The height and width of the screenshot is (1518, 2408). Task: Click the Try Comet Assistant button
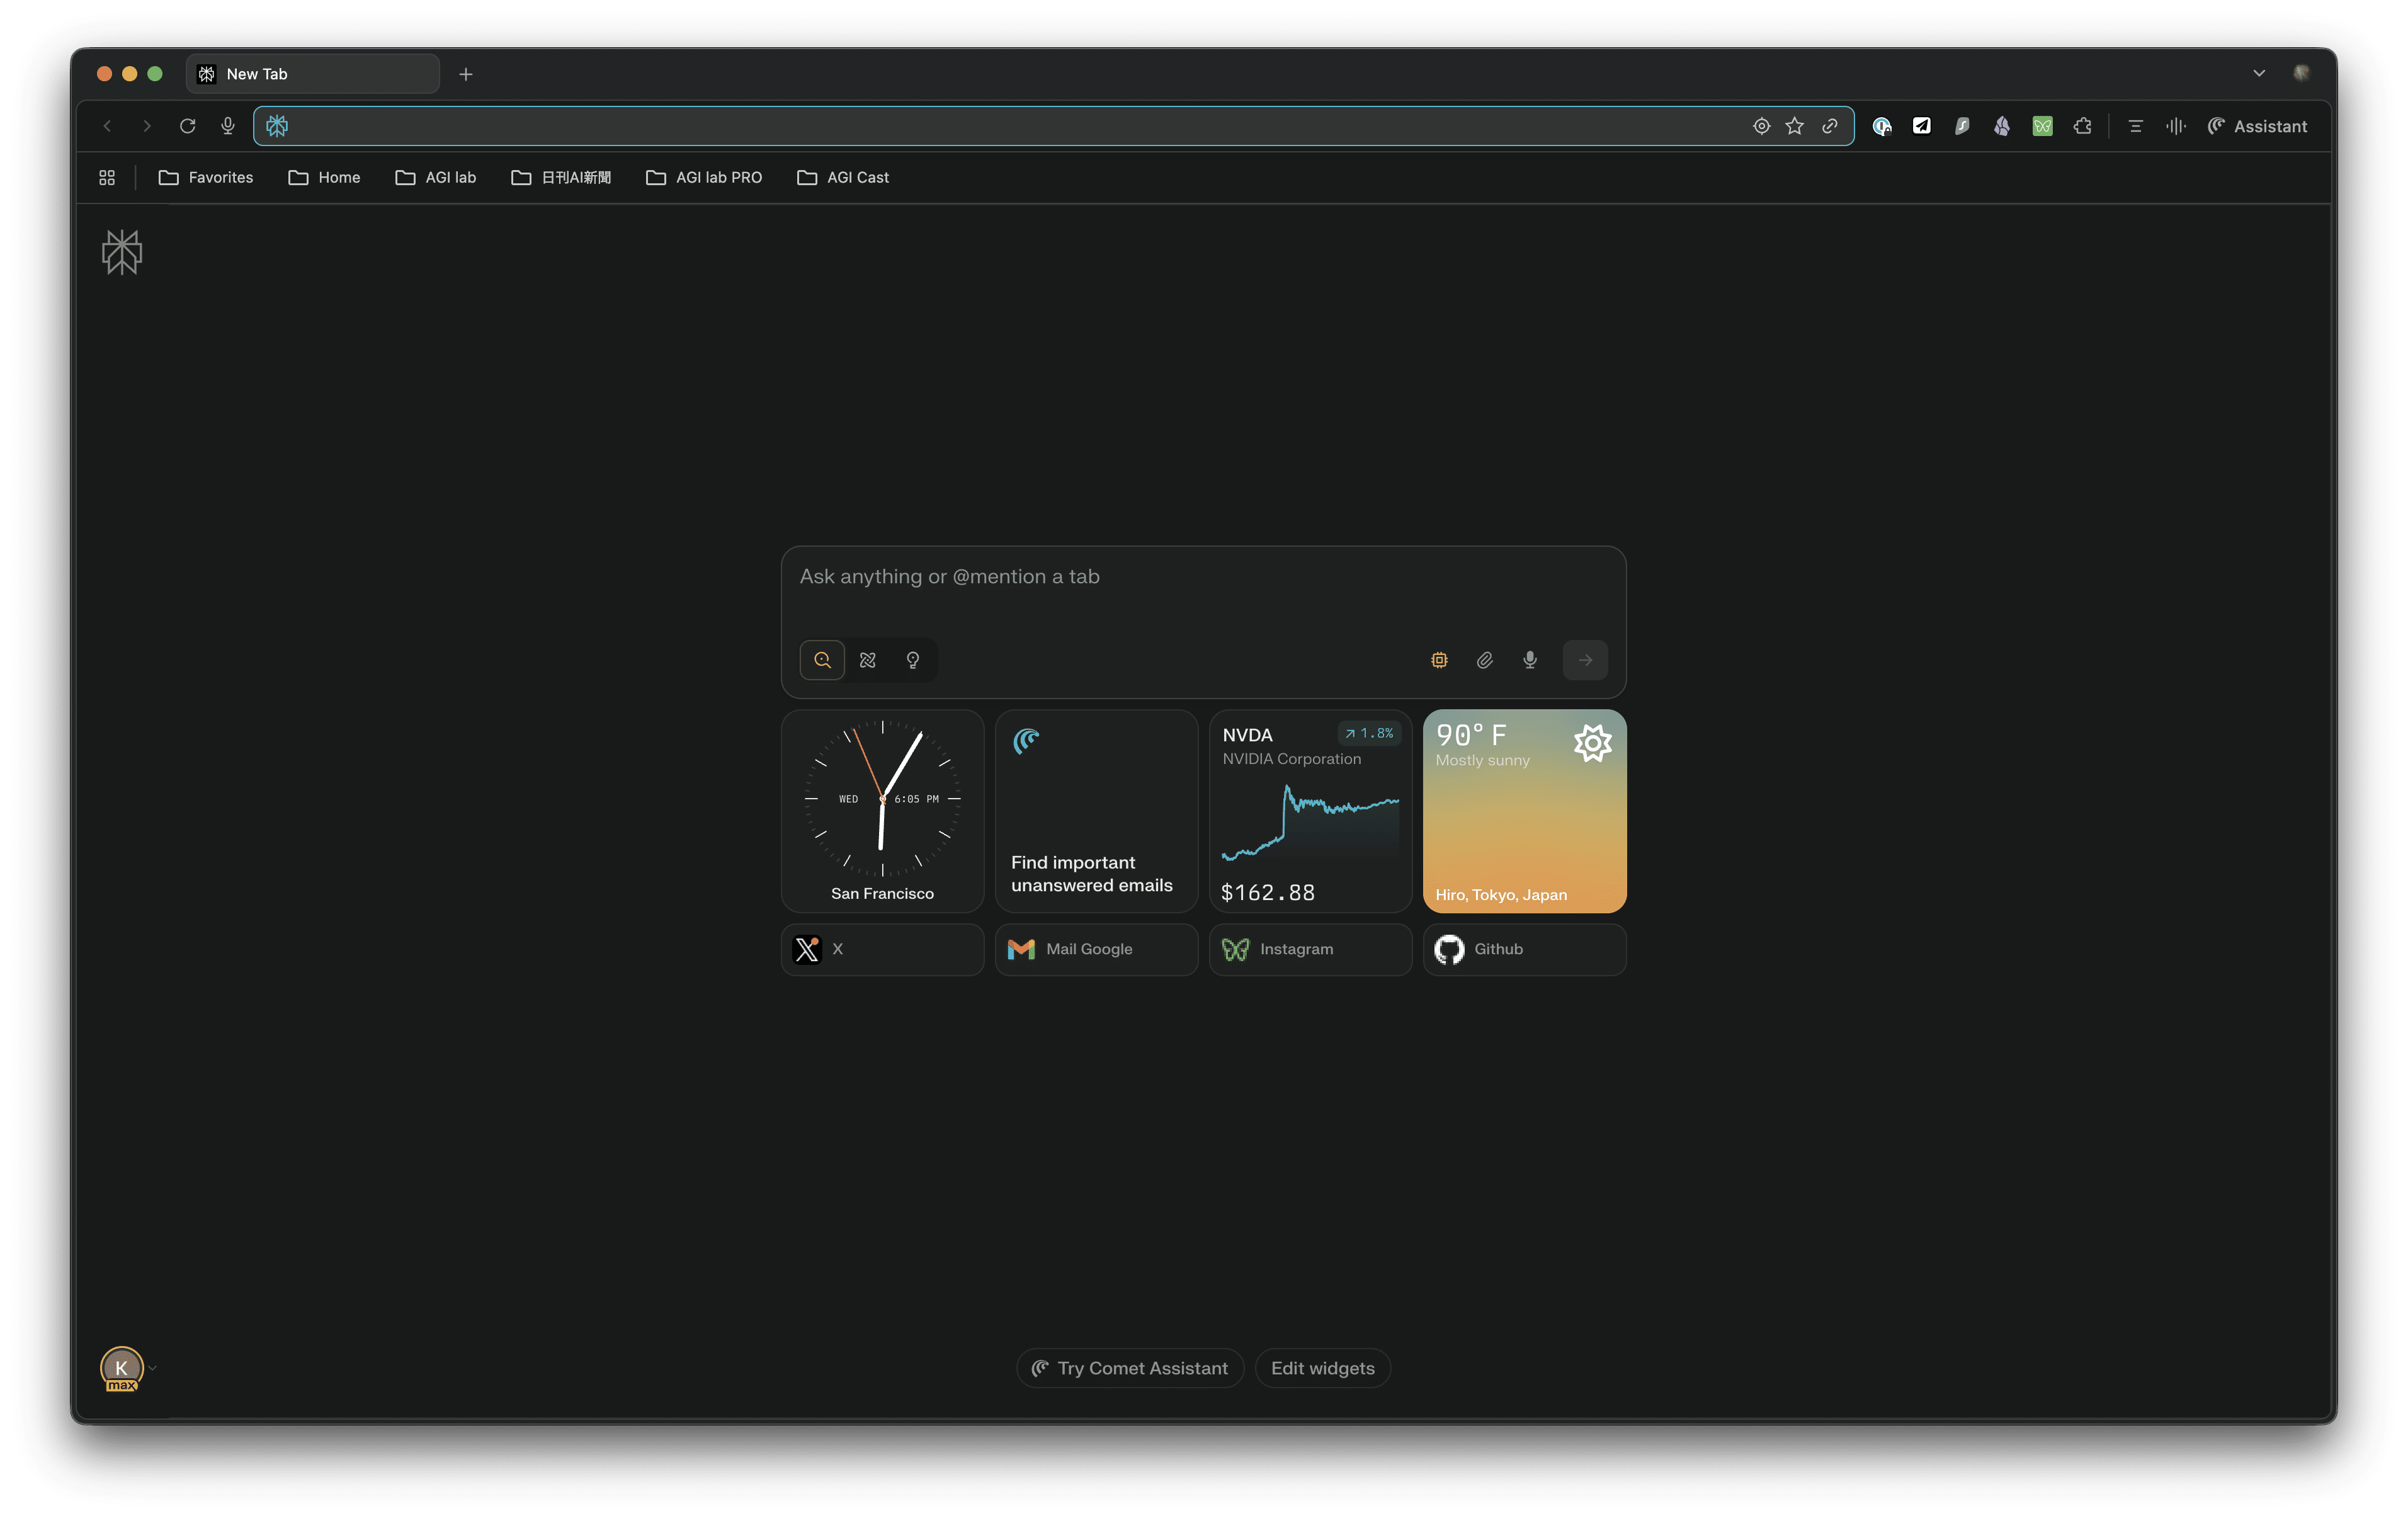(1130, 1367)
